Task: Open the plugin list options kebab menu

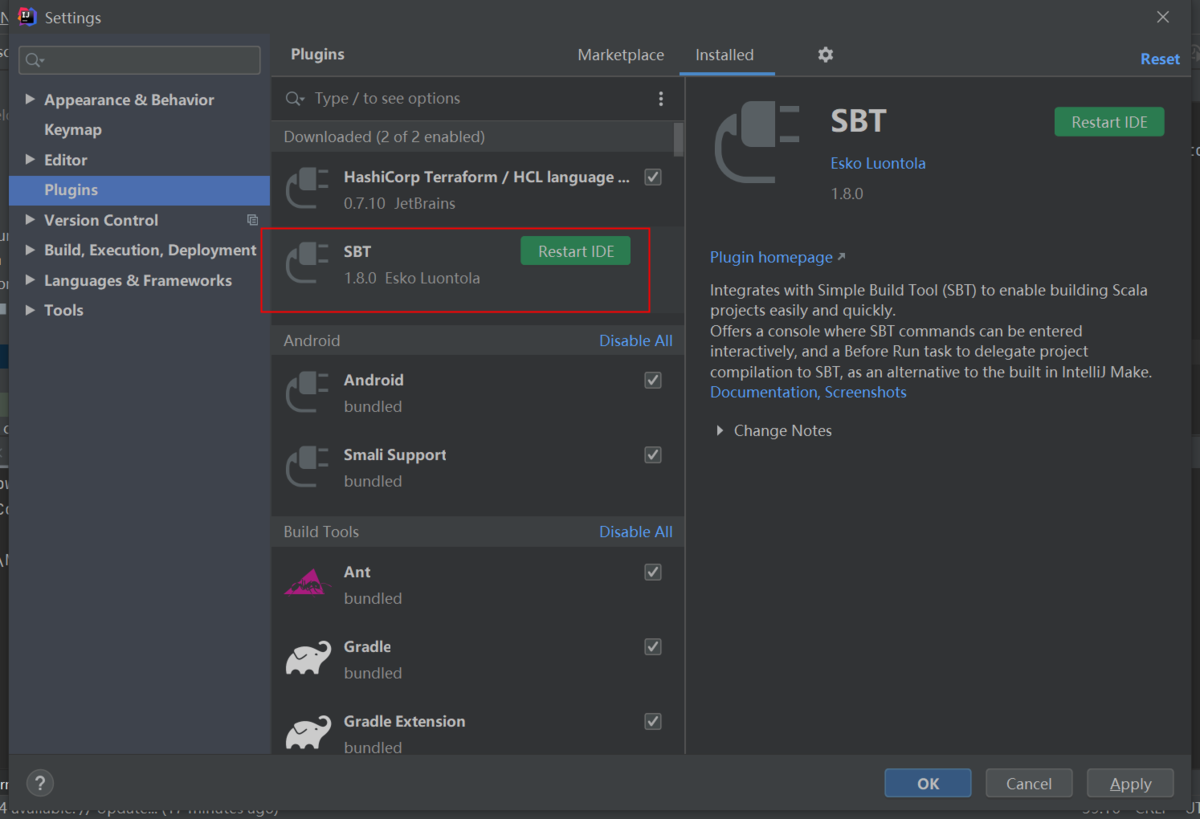Action: pos(660,98)
